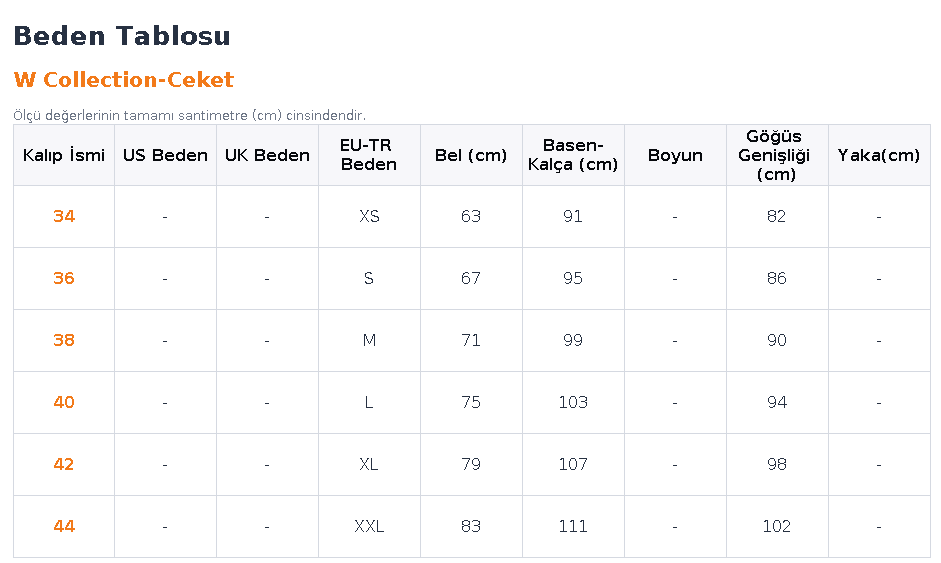Click the XS size cell
This screenshot has width=941, height=563.
pos(369,216)
